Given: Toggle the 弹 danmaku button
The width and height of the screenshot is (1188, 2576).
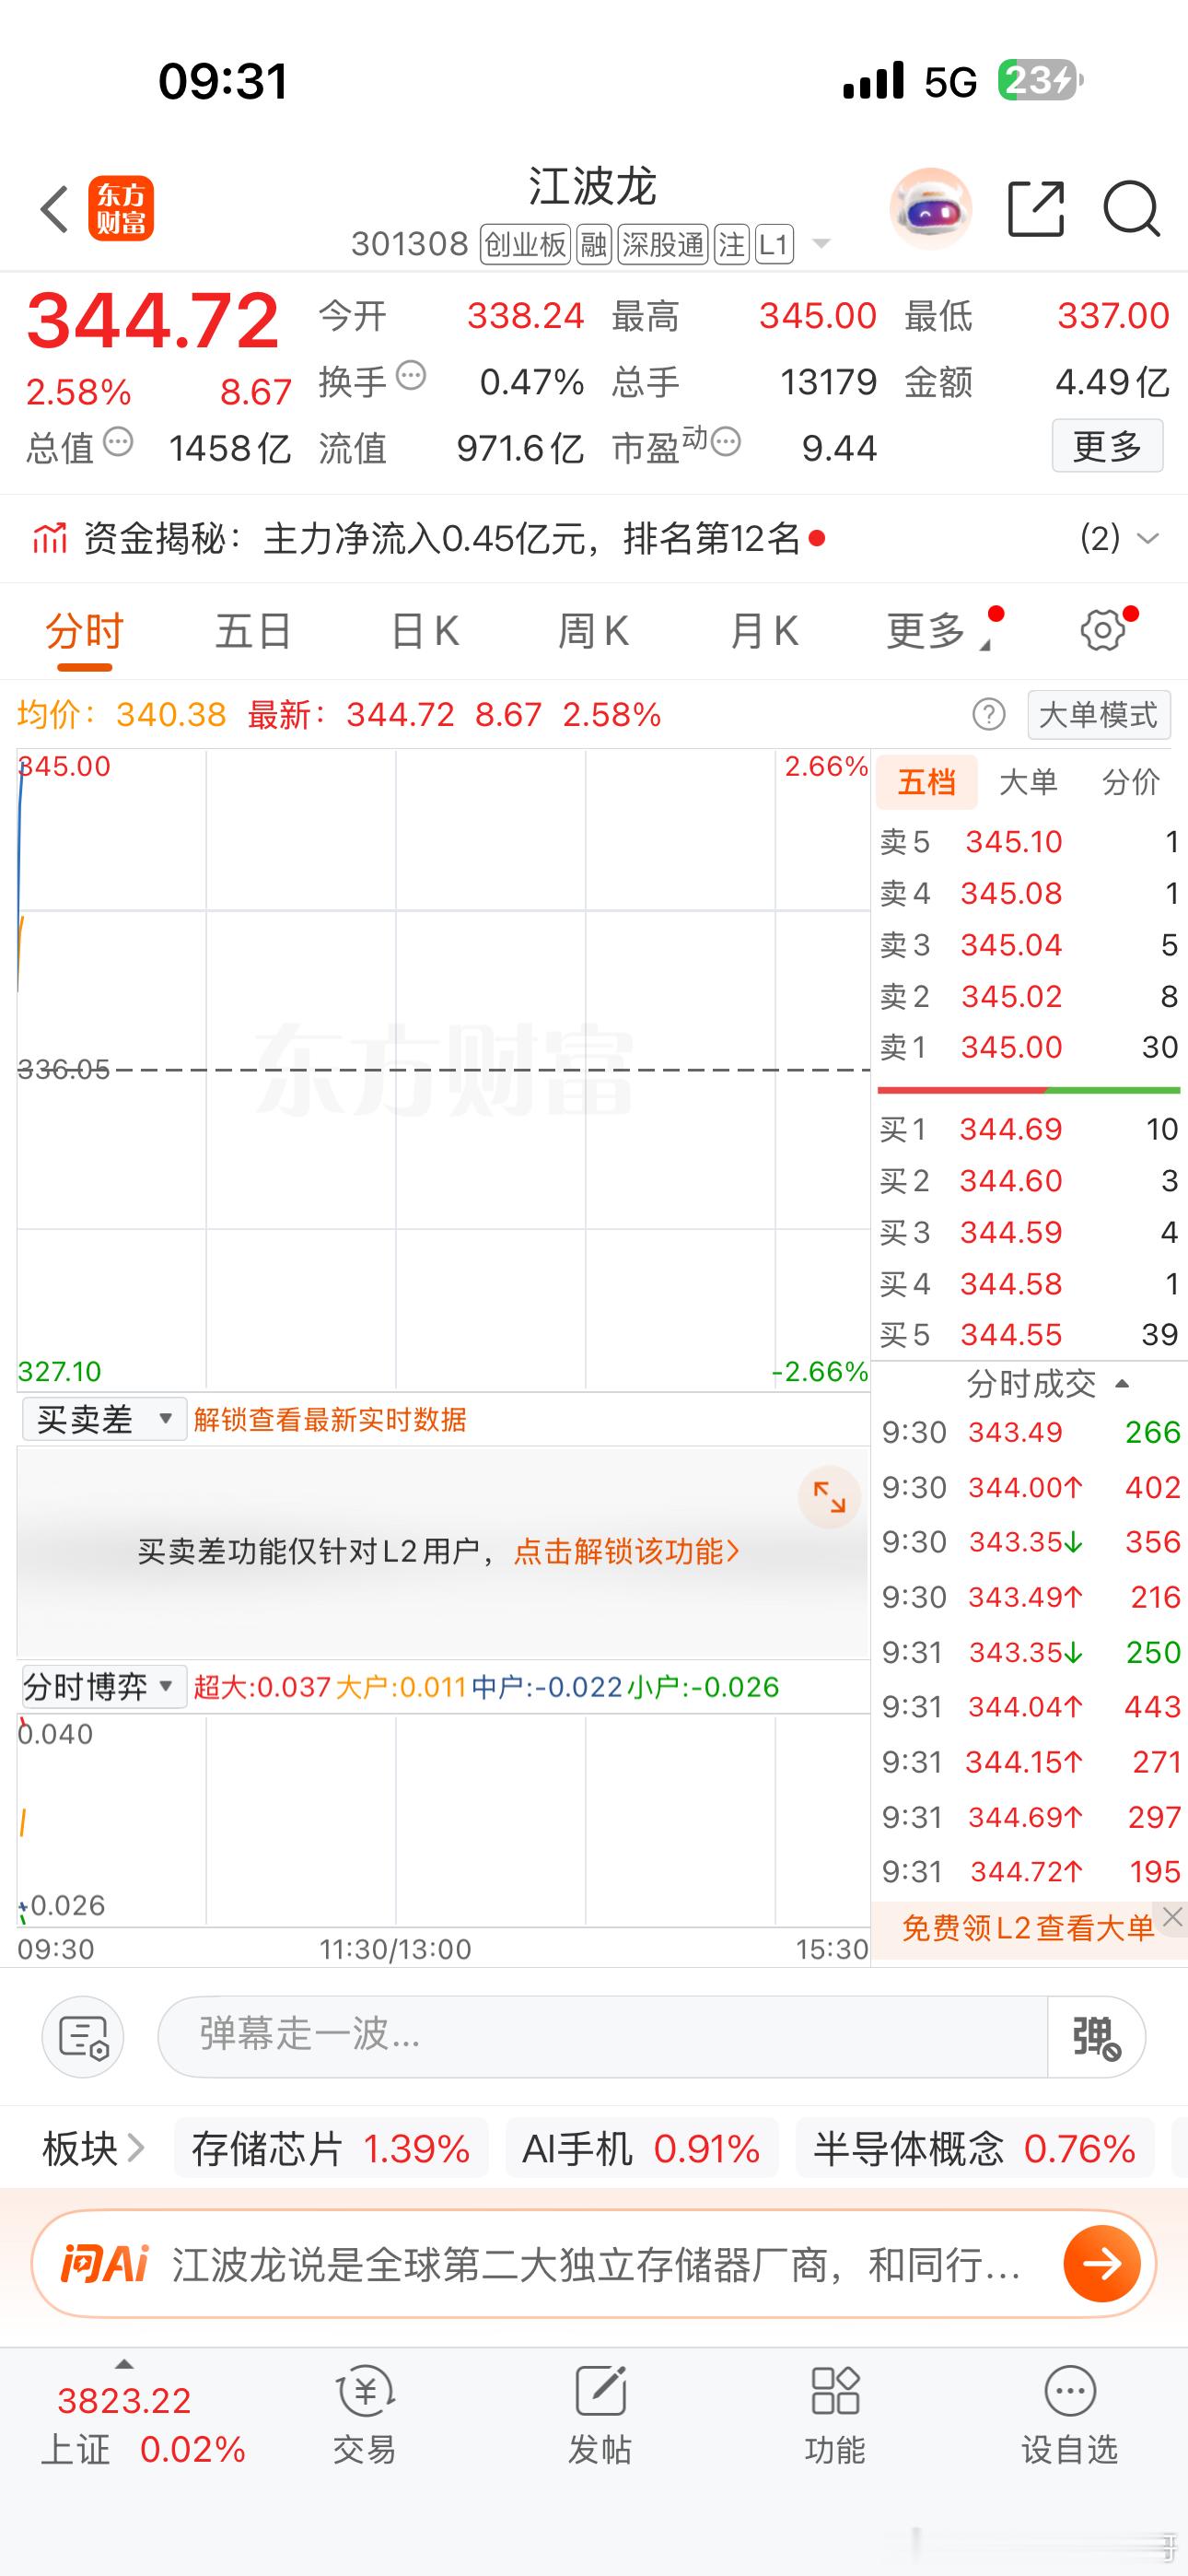Looking at the screenshot, I should (x=1096, y=2037).
